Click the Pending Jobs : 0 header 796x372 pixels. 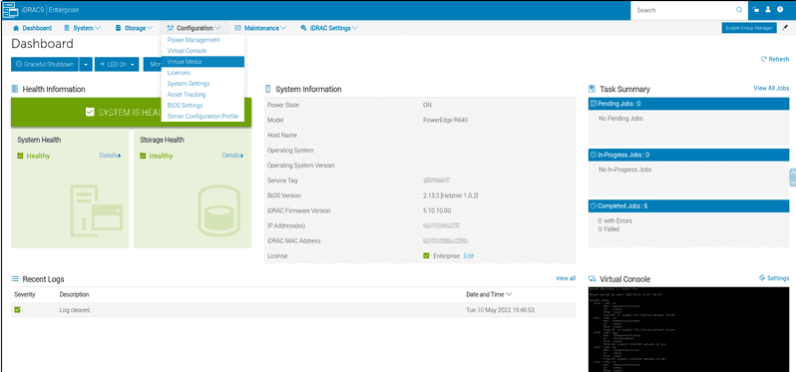coord(689,104)
